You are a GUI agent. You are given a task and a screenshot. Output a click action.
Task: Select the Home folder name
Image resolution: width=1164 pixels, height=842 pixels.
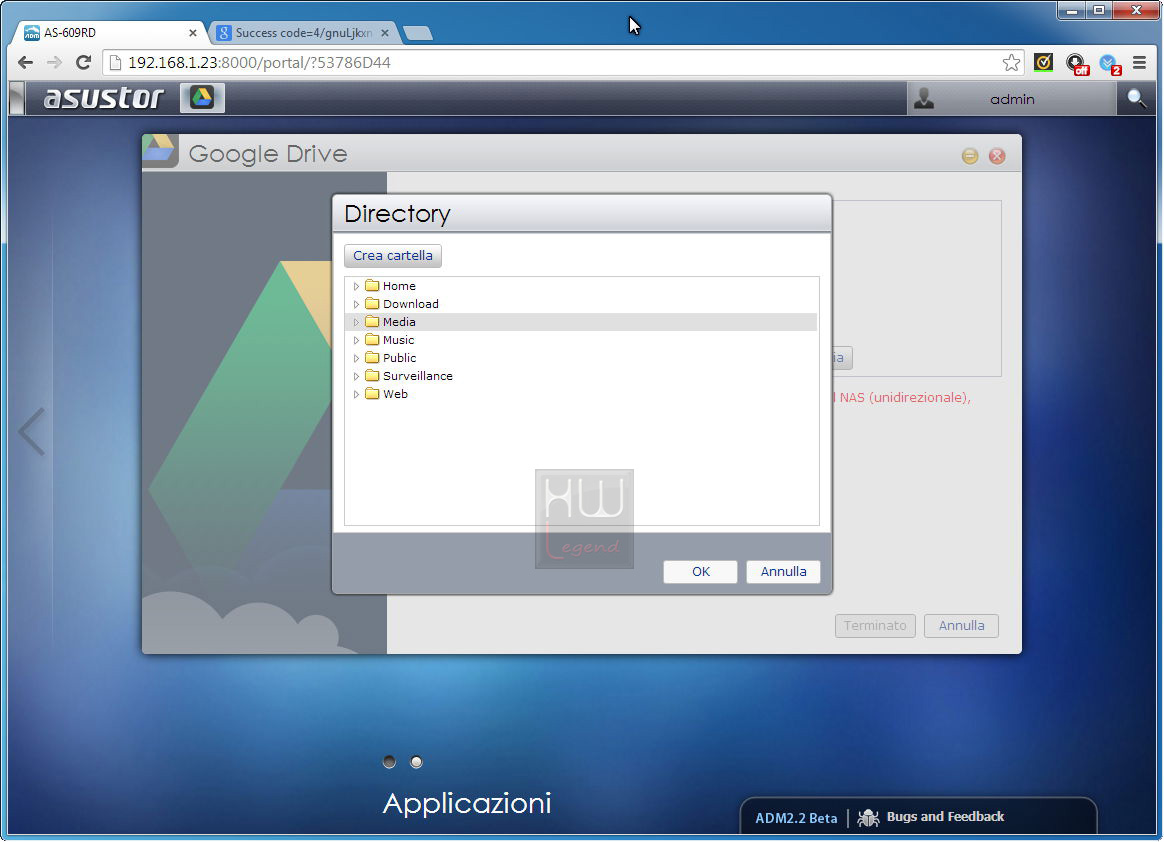pyautogui.click(x=399, y=286)
